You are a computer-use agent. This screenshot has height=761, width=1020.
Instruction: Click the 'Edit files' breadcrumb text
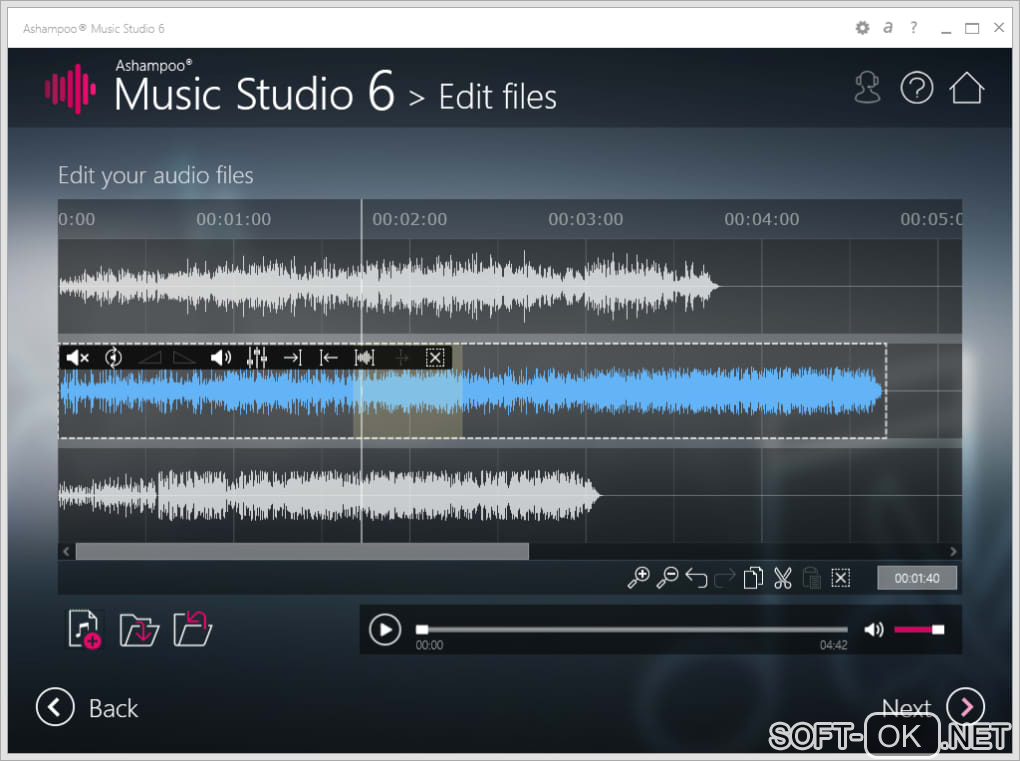point(498,97)
